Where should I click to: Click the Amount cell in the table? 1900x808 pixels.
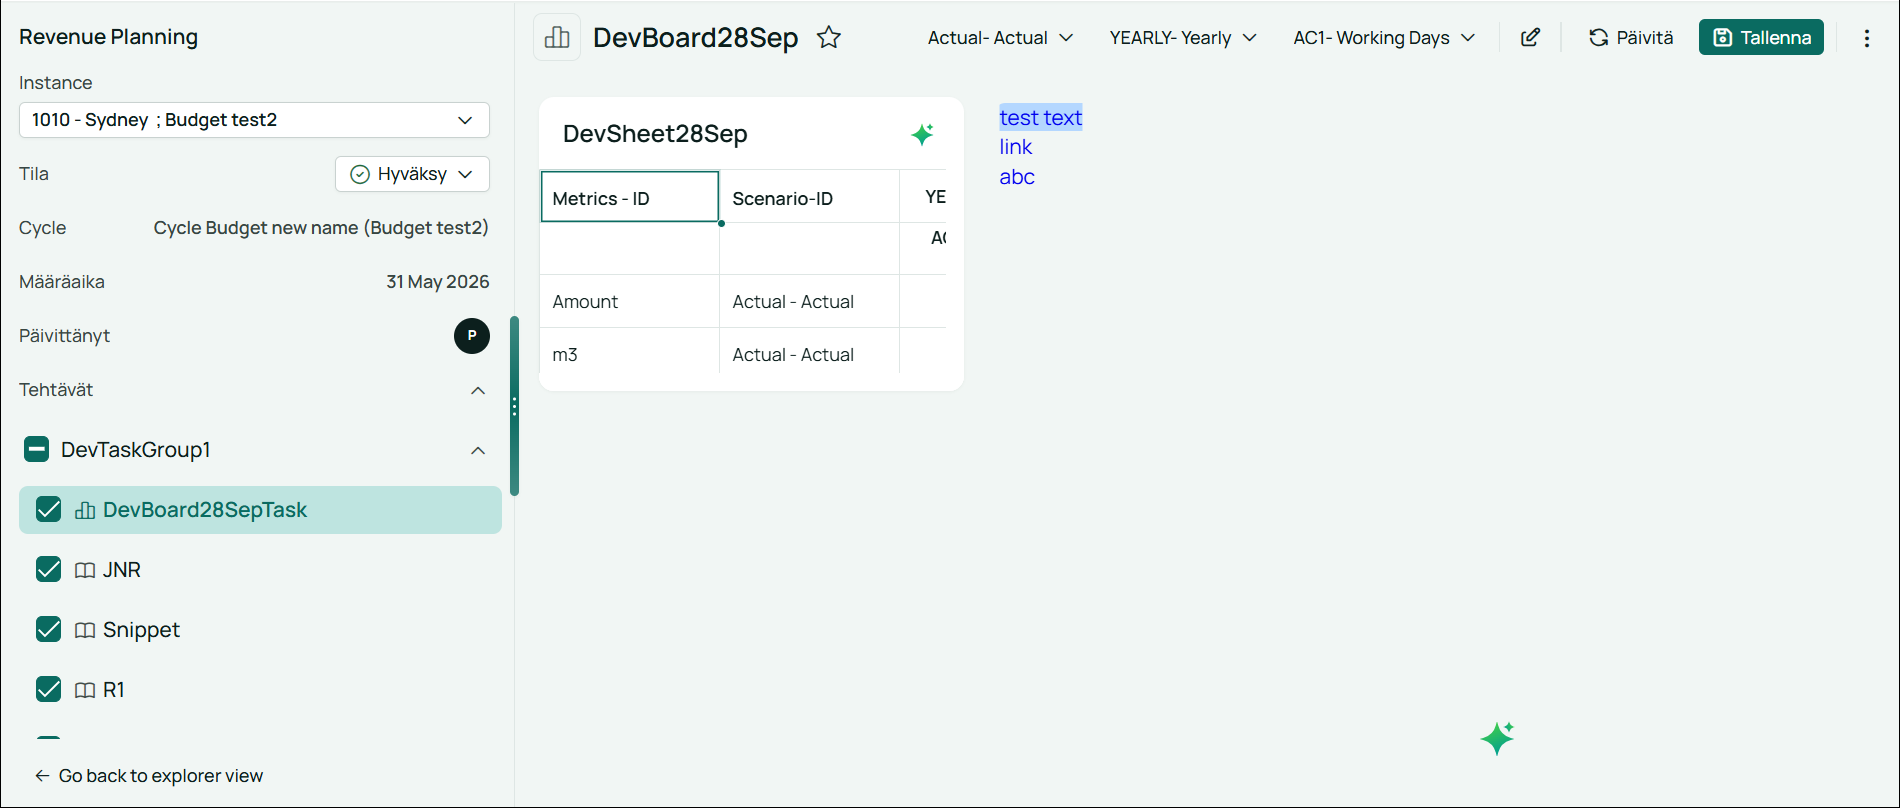click(630, 302)
